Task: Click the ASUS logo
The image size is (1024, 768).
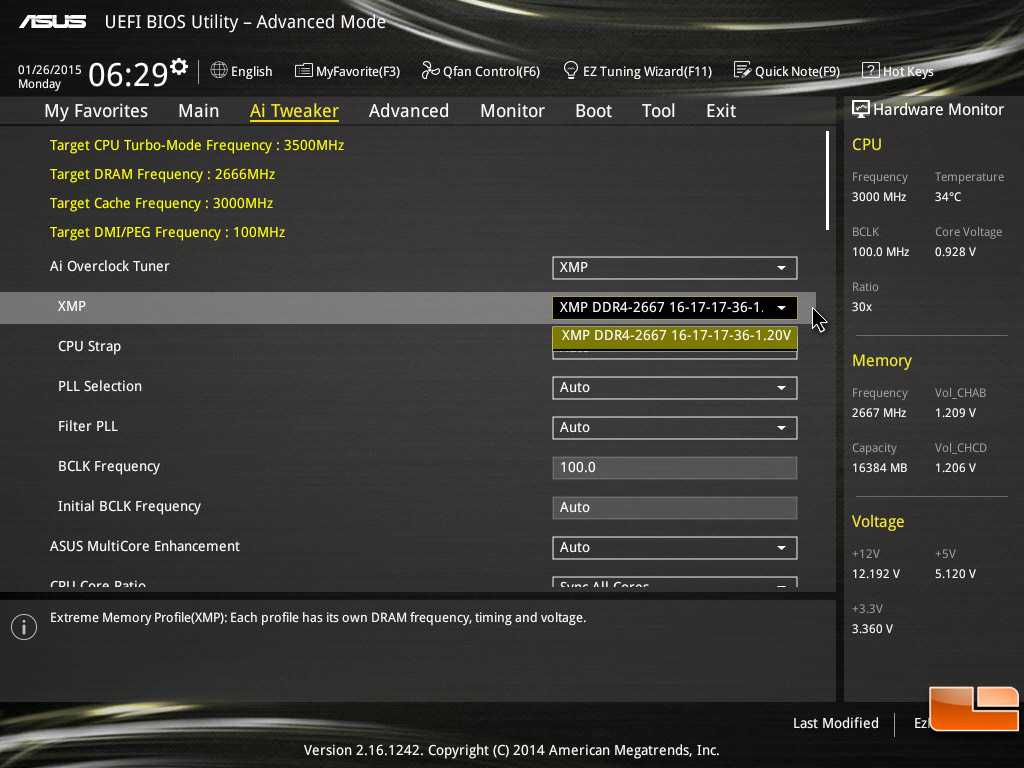Action: pos(53,22)
